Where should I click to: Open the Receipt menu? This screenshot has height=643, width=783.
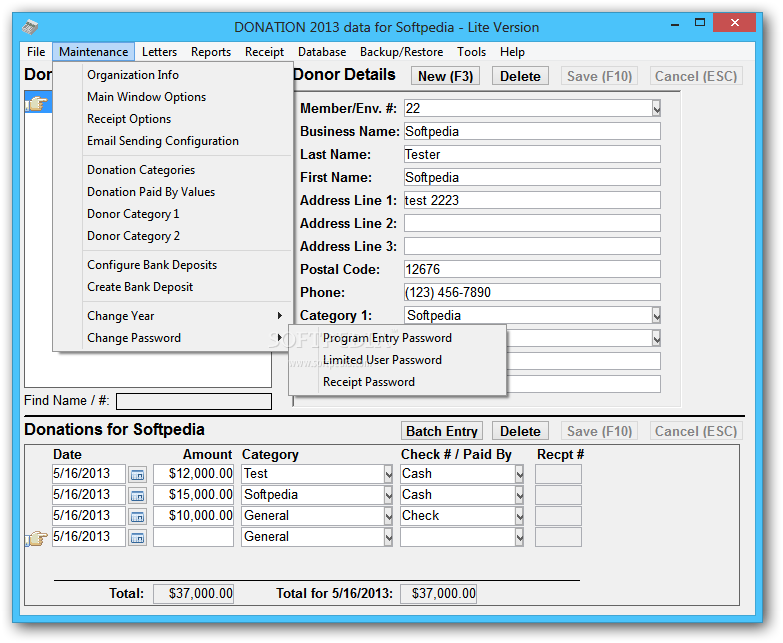coord(264,52)
